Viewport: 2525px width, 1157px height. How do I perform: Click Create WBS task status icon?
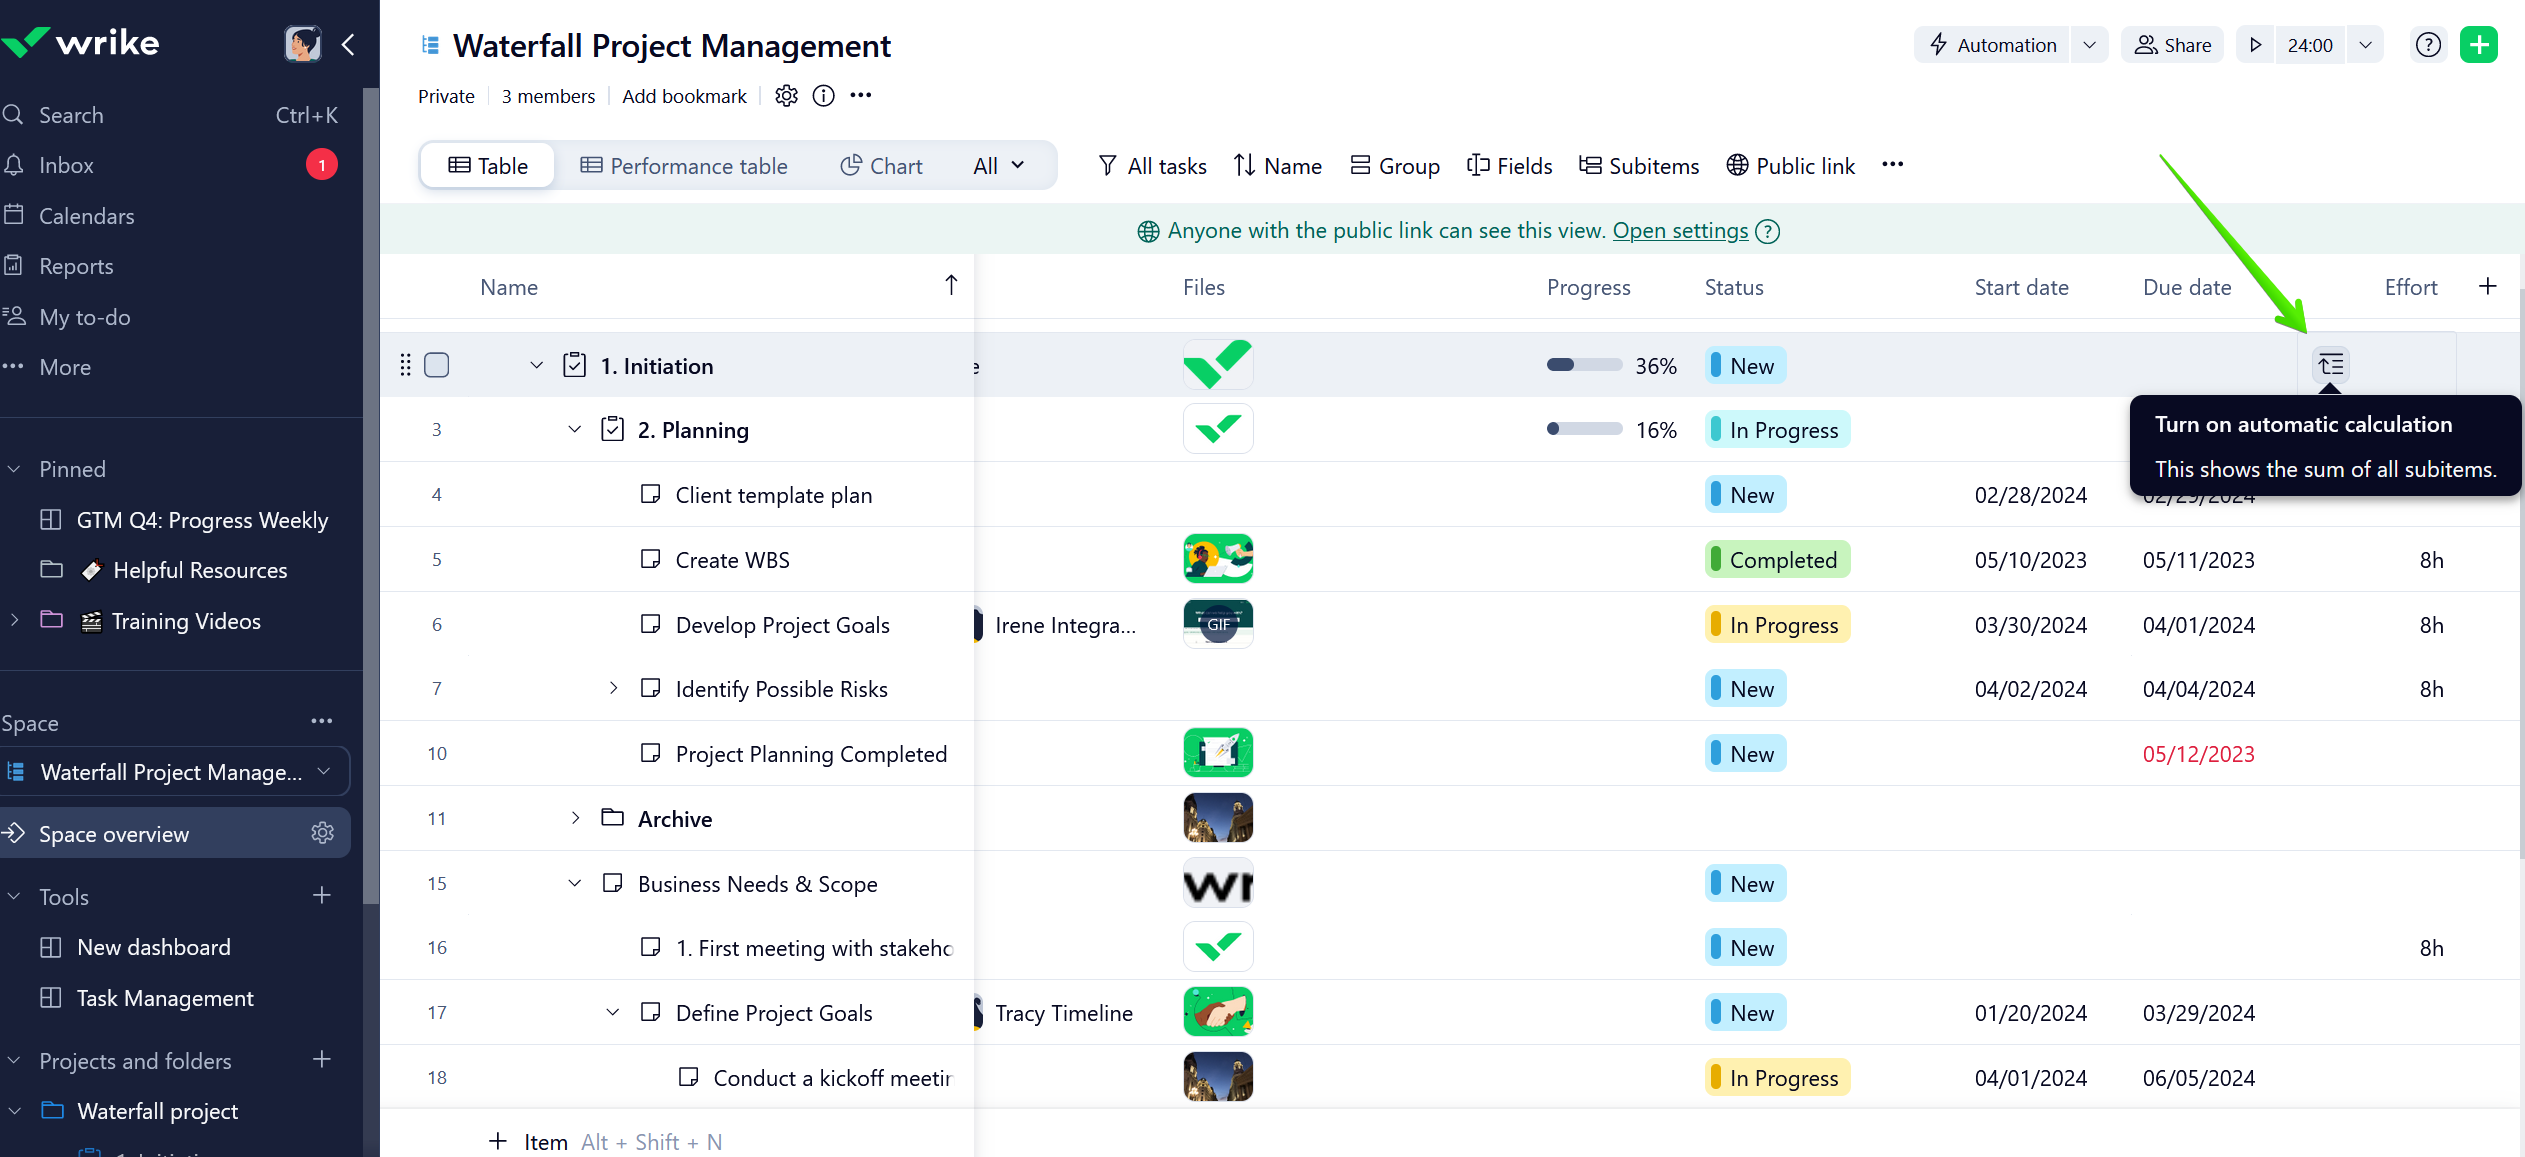coord(650,559)
